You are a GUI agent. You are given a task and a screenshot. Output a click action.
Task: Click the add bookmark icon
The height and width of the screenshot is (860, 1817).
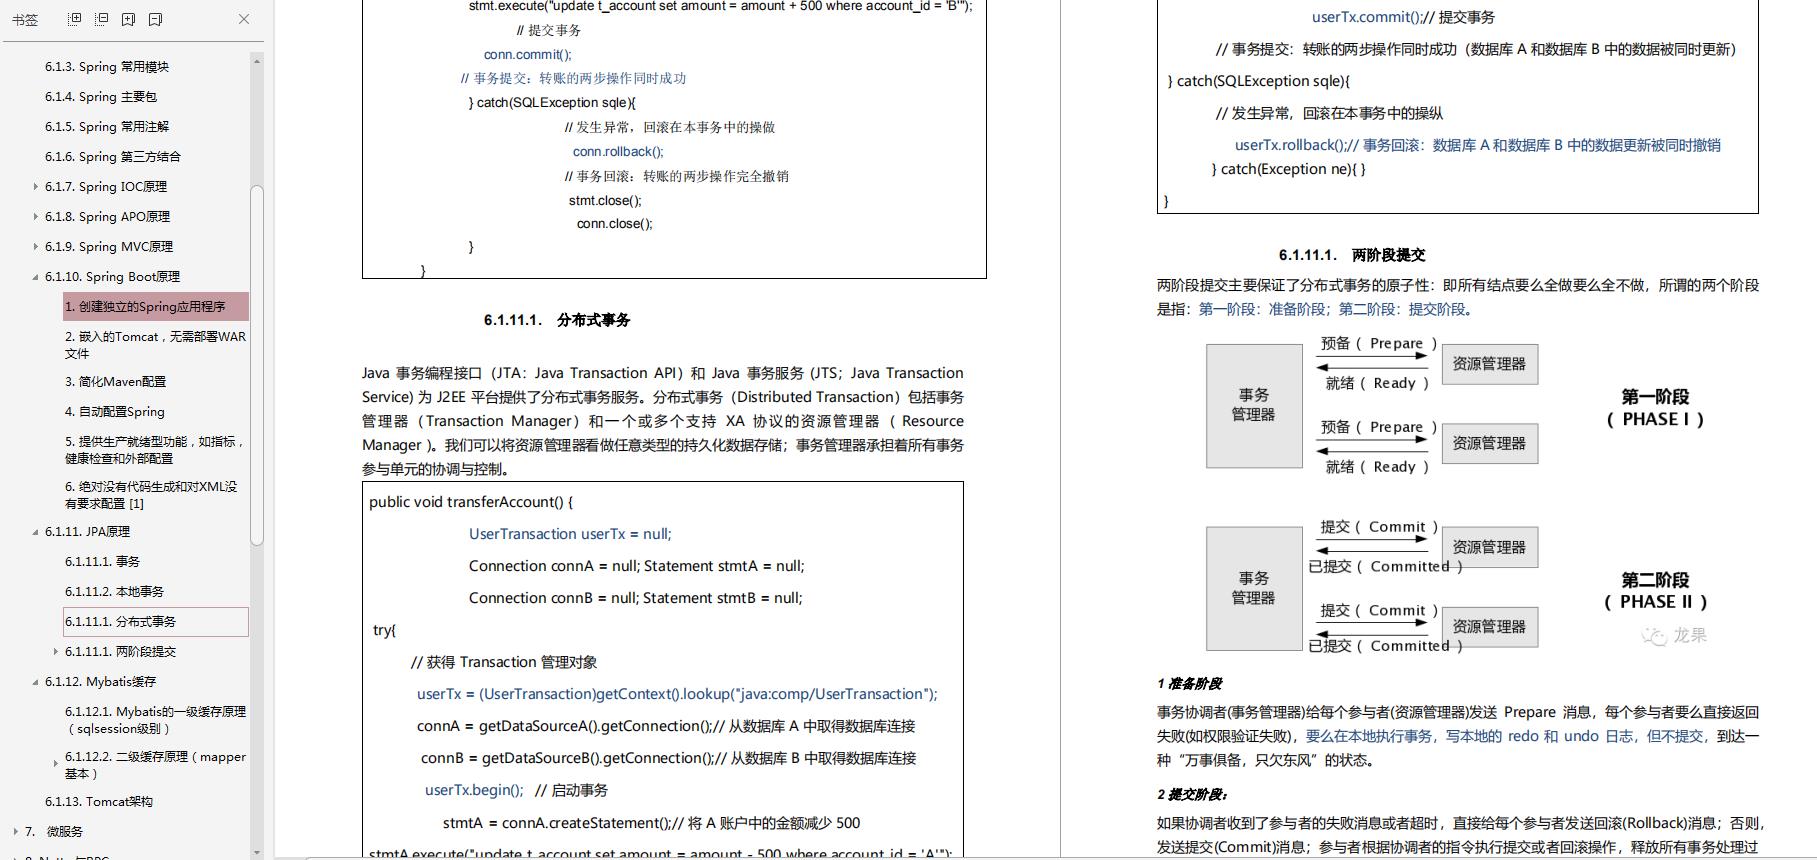pyautogui.click(x=128, y=19)
